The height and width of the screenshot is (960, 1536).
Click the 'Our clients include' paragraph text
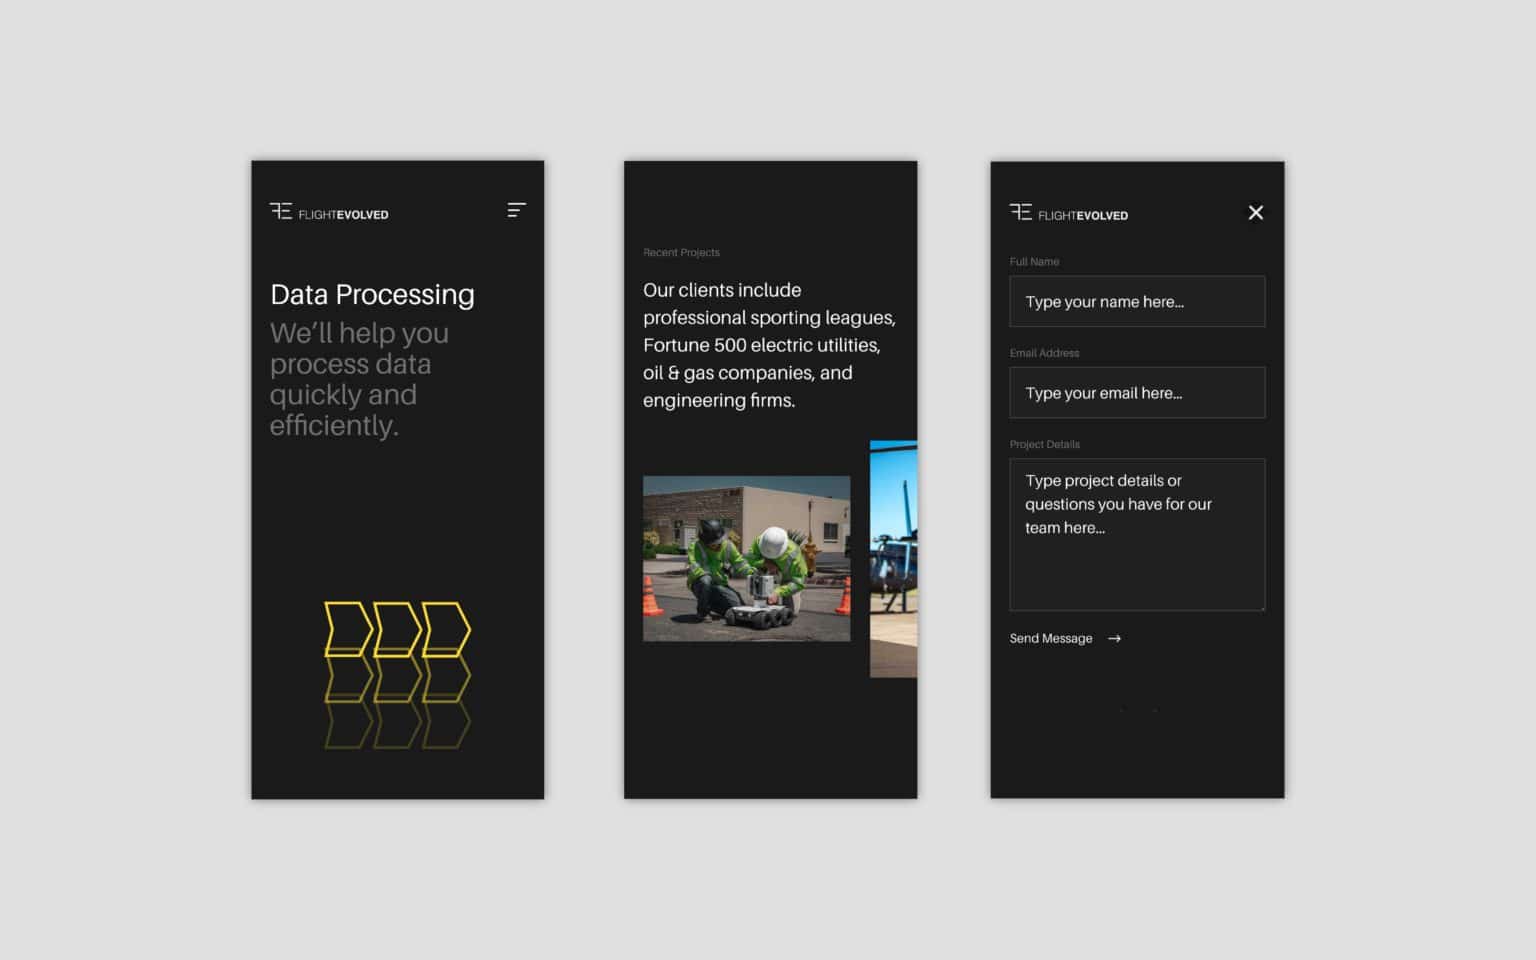768,345
